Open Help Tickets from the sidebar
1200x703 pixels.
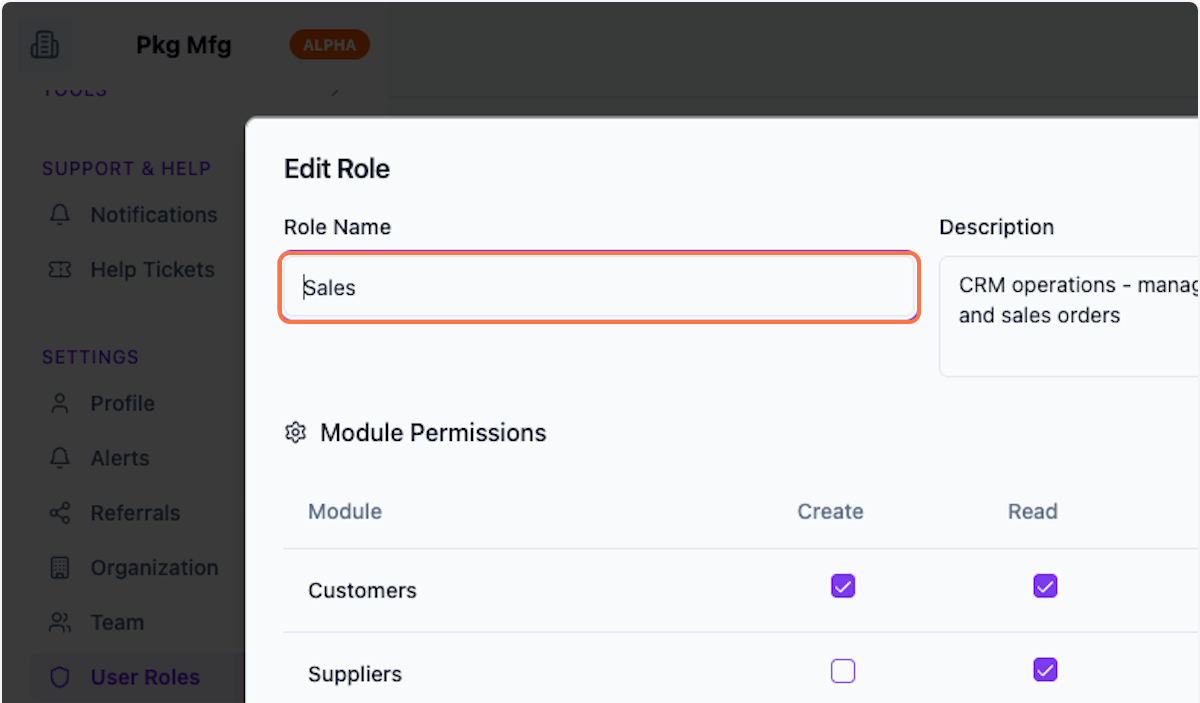152,269
